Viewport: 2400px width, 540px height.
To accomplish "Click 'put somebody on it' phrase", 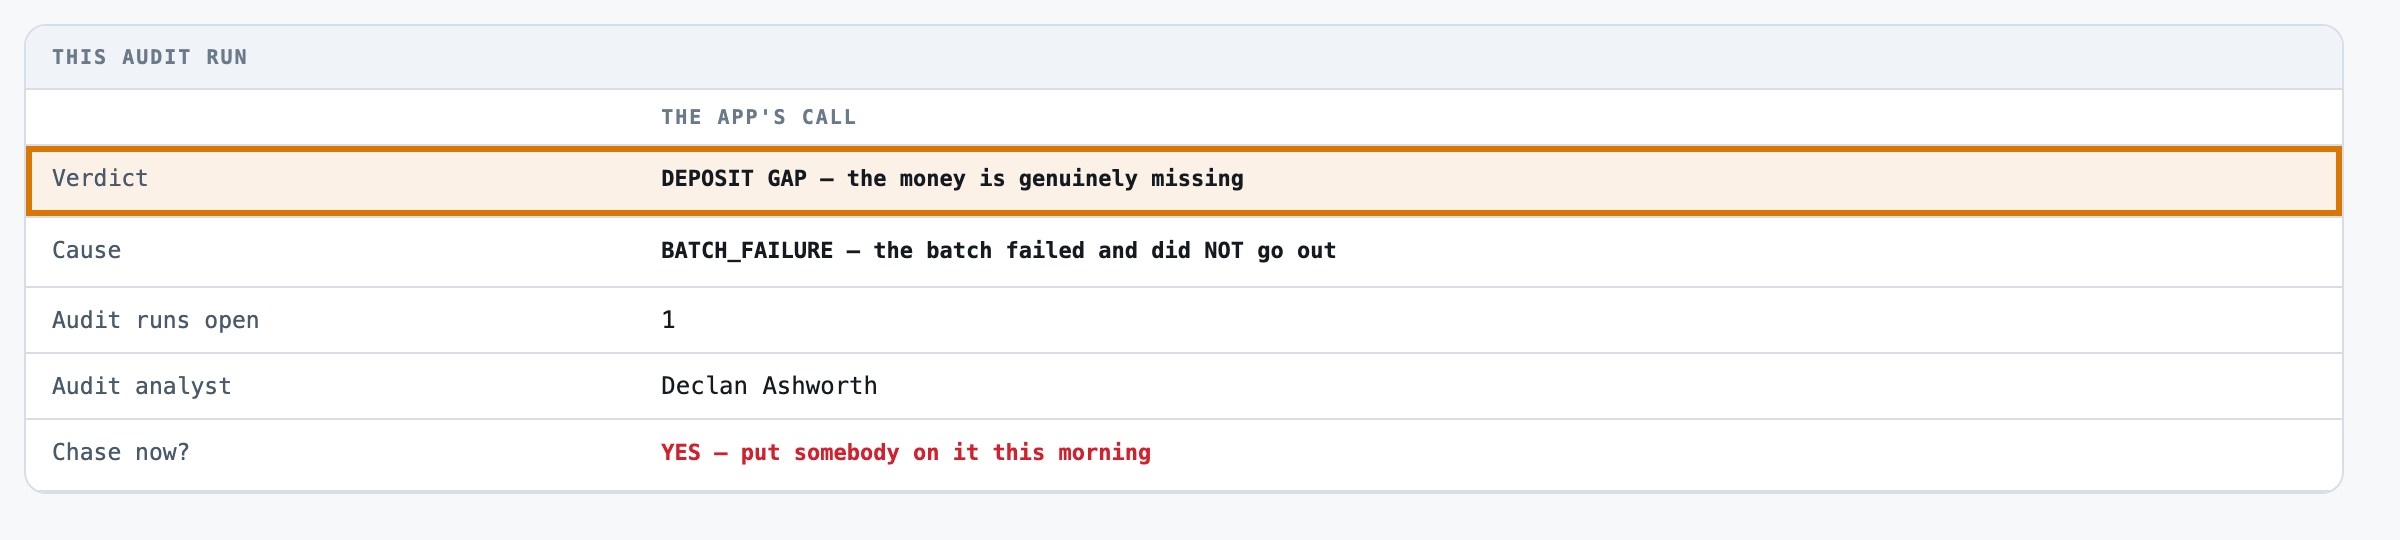I will pos(859,452).
